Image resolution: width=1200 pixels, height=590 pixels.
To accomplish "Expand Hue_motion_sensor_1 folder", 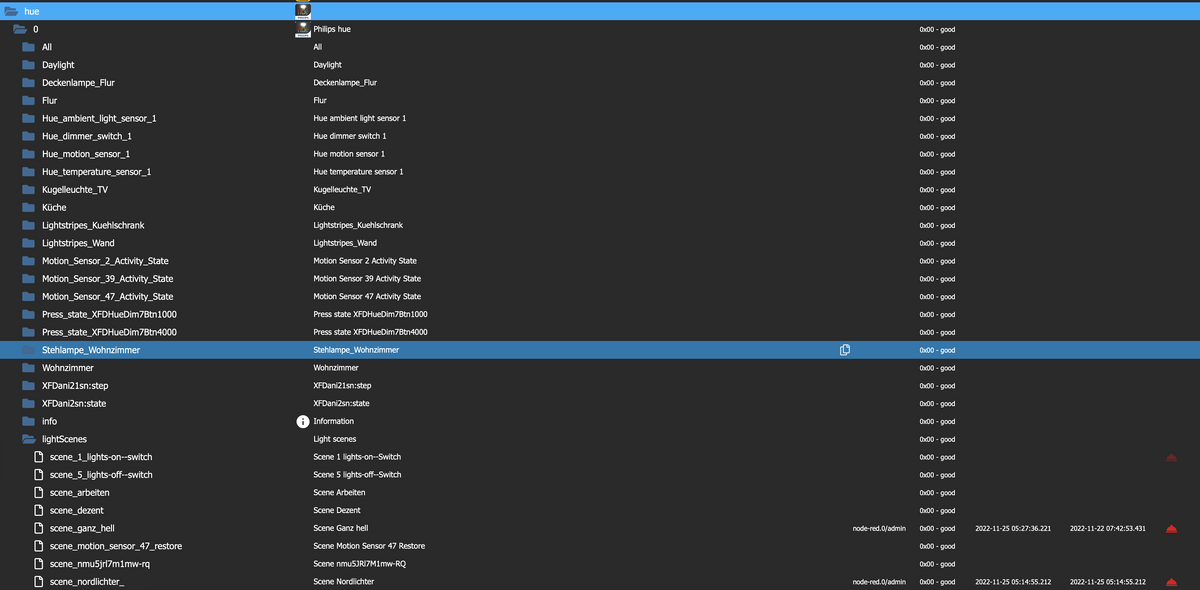I will click(x=29, y=154).
